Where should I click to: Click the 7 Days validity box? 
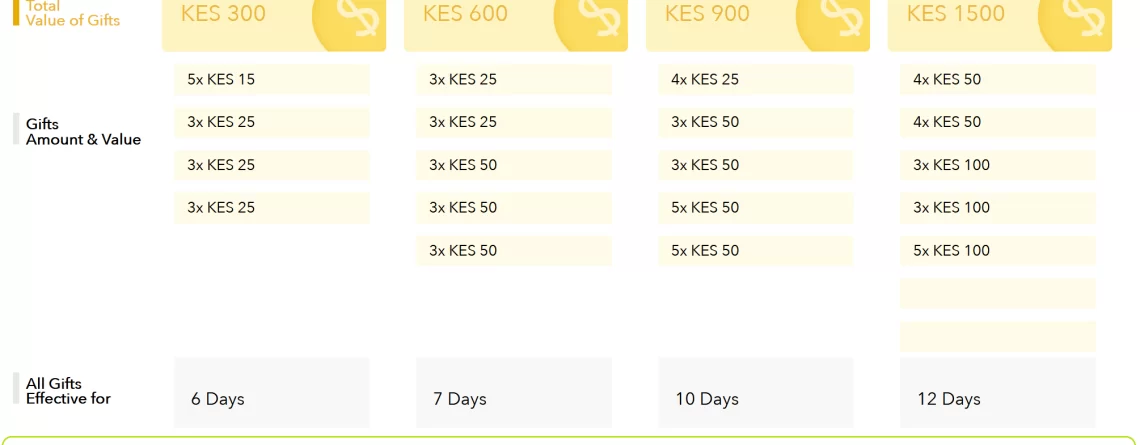coord(514,392)
